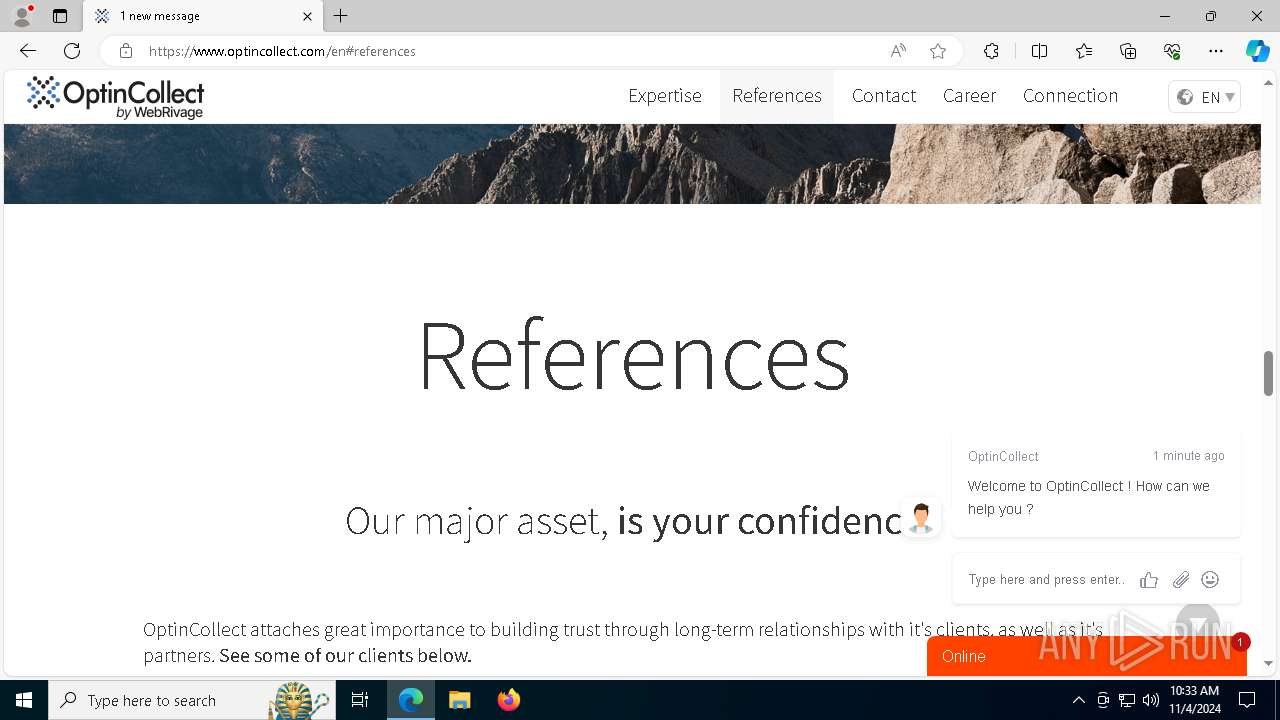Screen dimensions: 1280x720
Task: Click 'See some of our clients below' text
Action: tap(345, 656)
